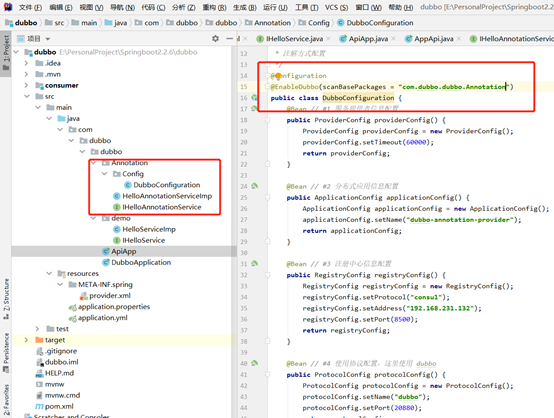
Task: Open application.properties file
Action: [x=110, y=307]
